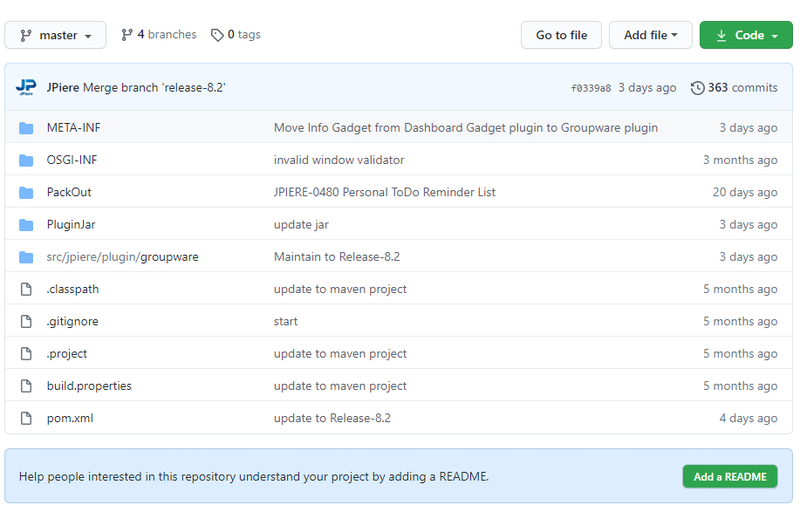Click the META-INF folder icon

pos(26,128)
